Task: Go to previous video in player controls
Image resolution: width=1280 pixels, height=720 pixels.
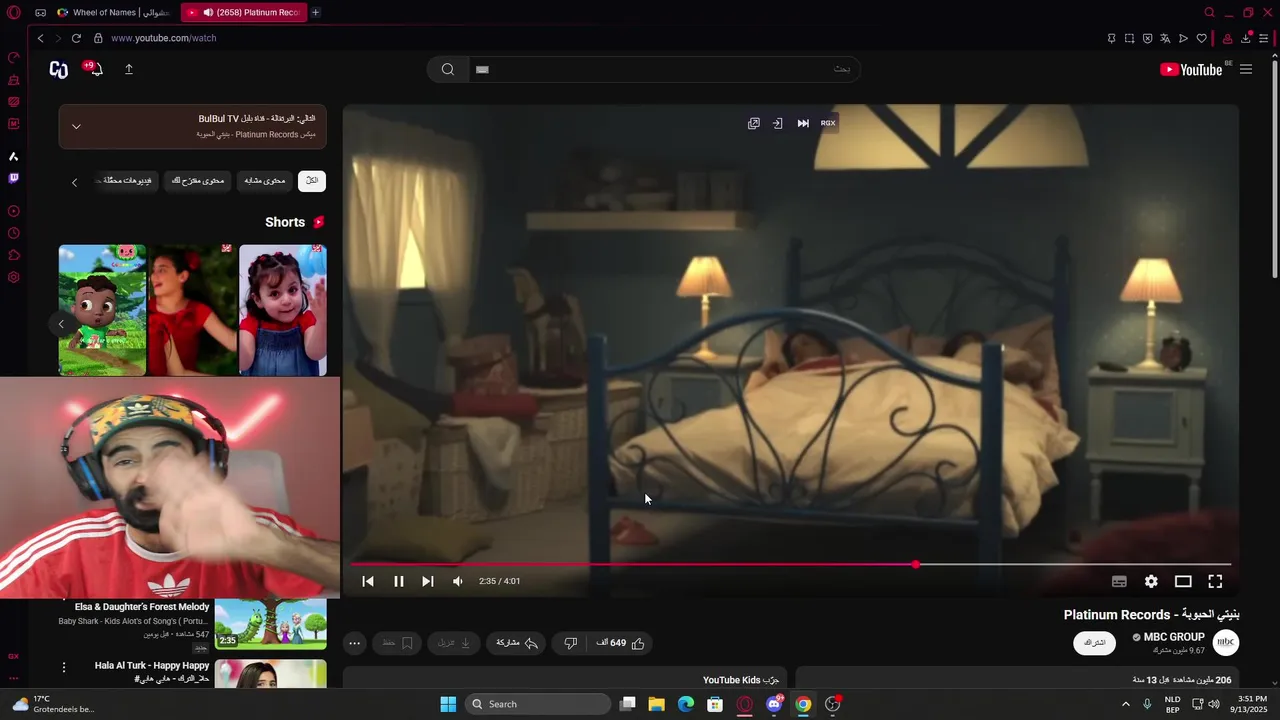Action: coord(368,581)
